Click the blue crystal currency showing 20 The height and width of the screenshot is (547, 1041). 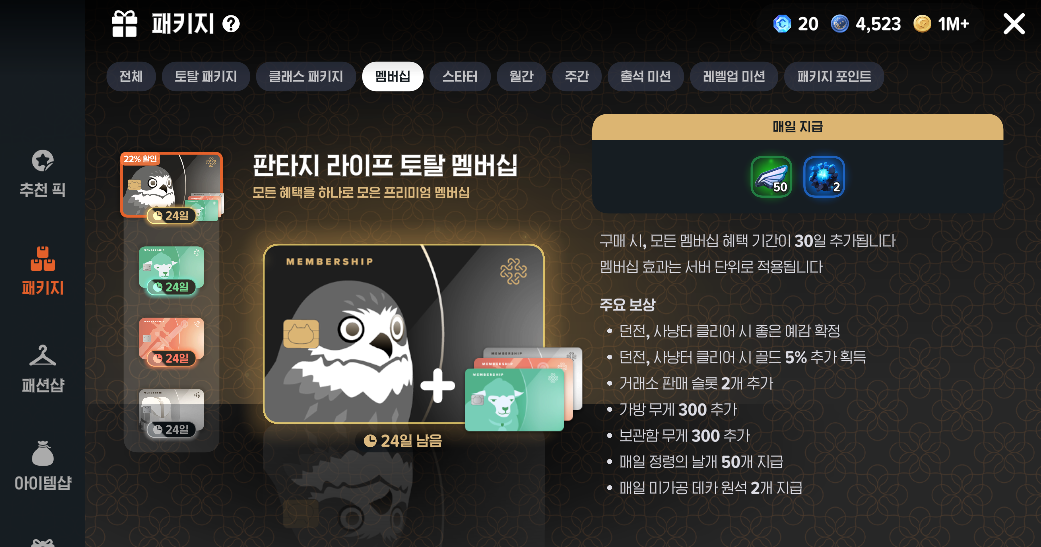pos(782,24)
